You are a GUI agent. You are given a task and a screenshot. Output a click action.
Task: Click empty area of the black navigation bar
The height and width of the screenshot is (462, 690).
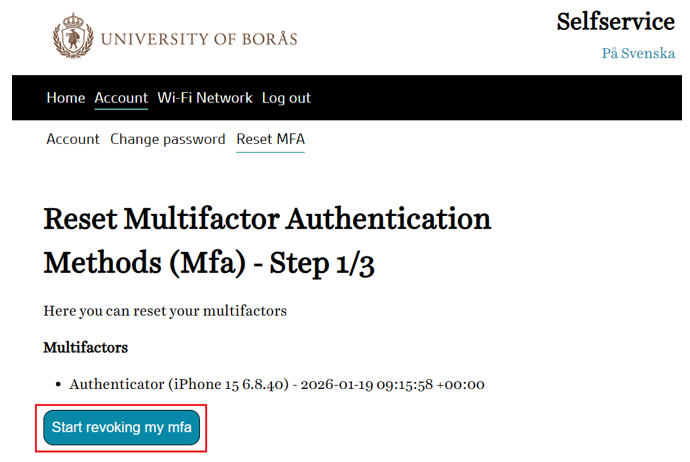pos(500,98)
